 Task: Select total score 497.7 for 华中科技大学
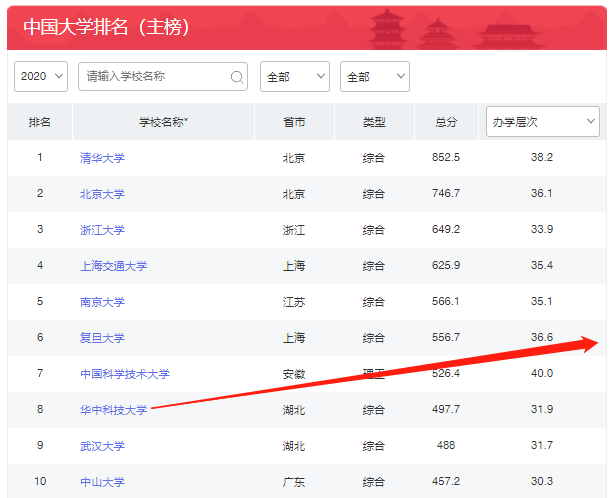(446, 409)
